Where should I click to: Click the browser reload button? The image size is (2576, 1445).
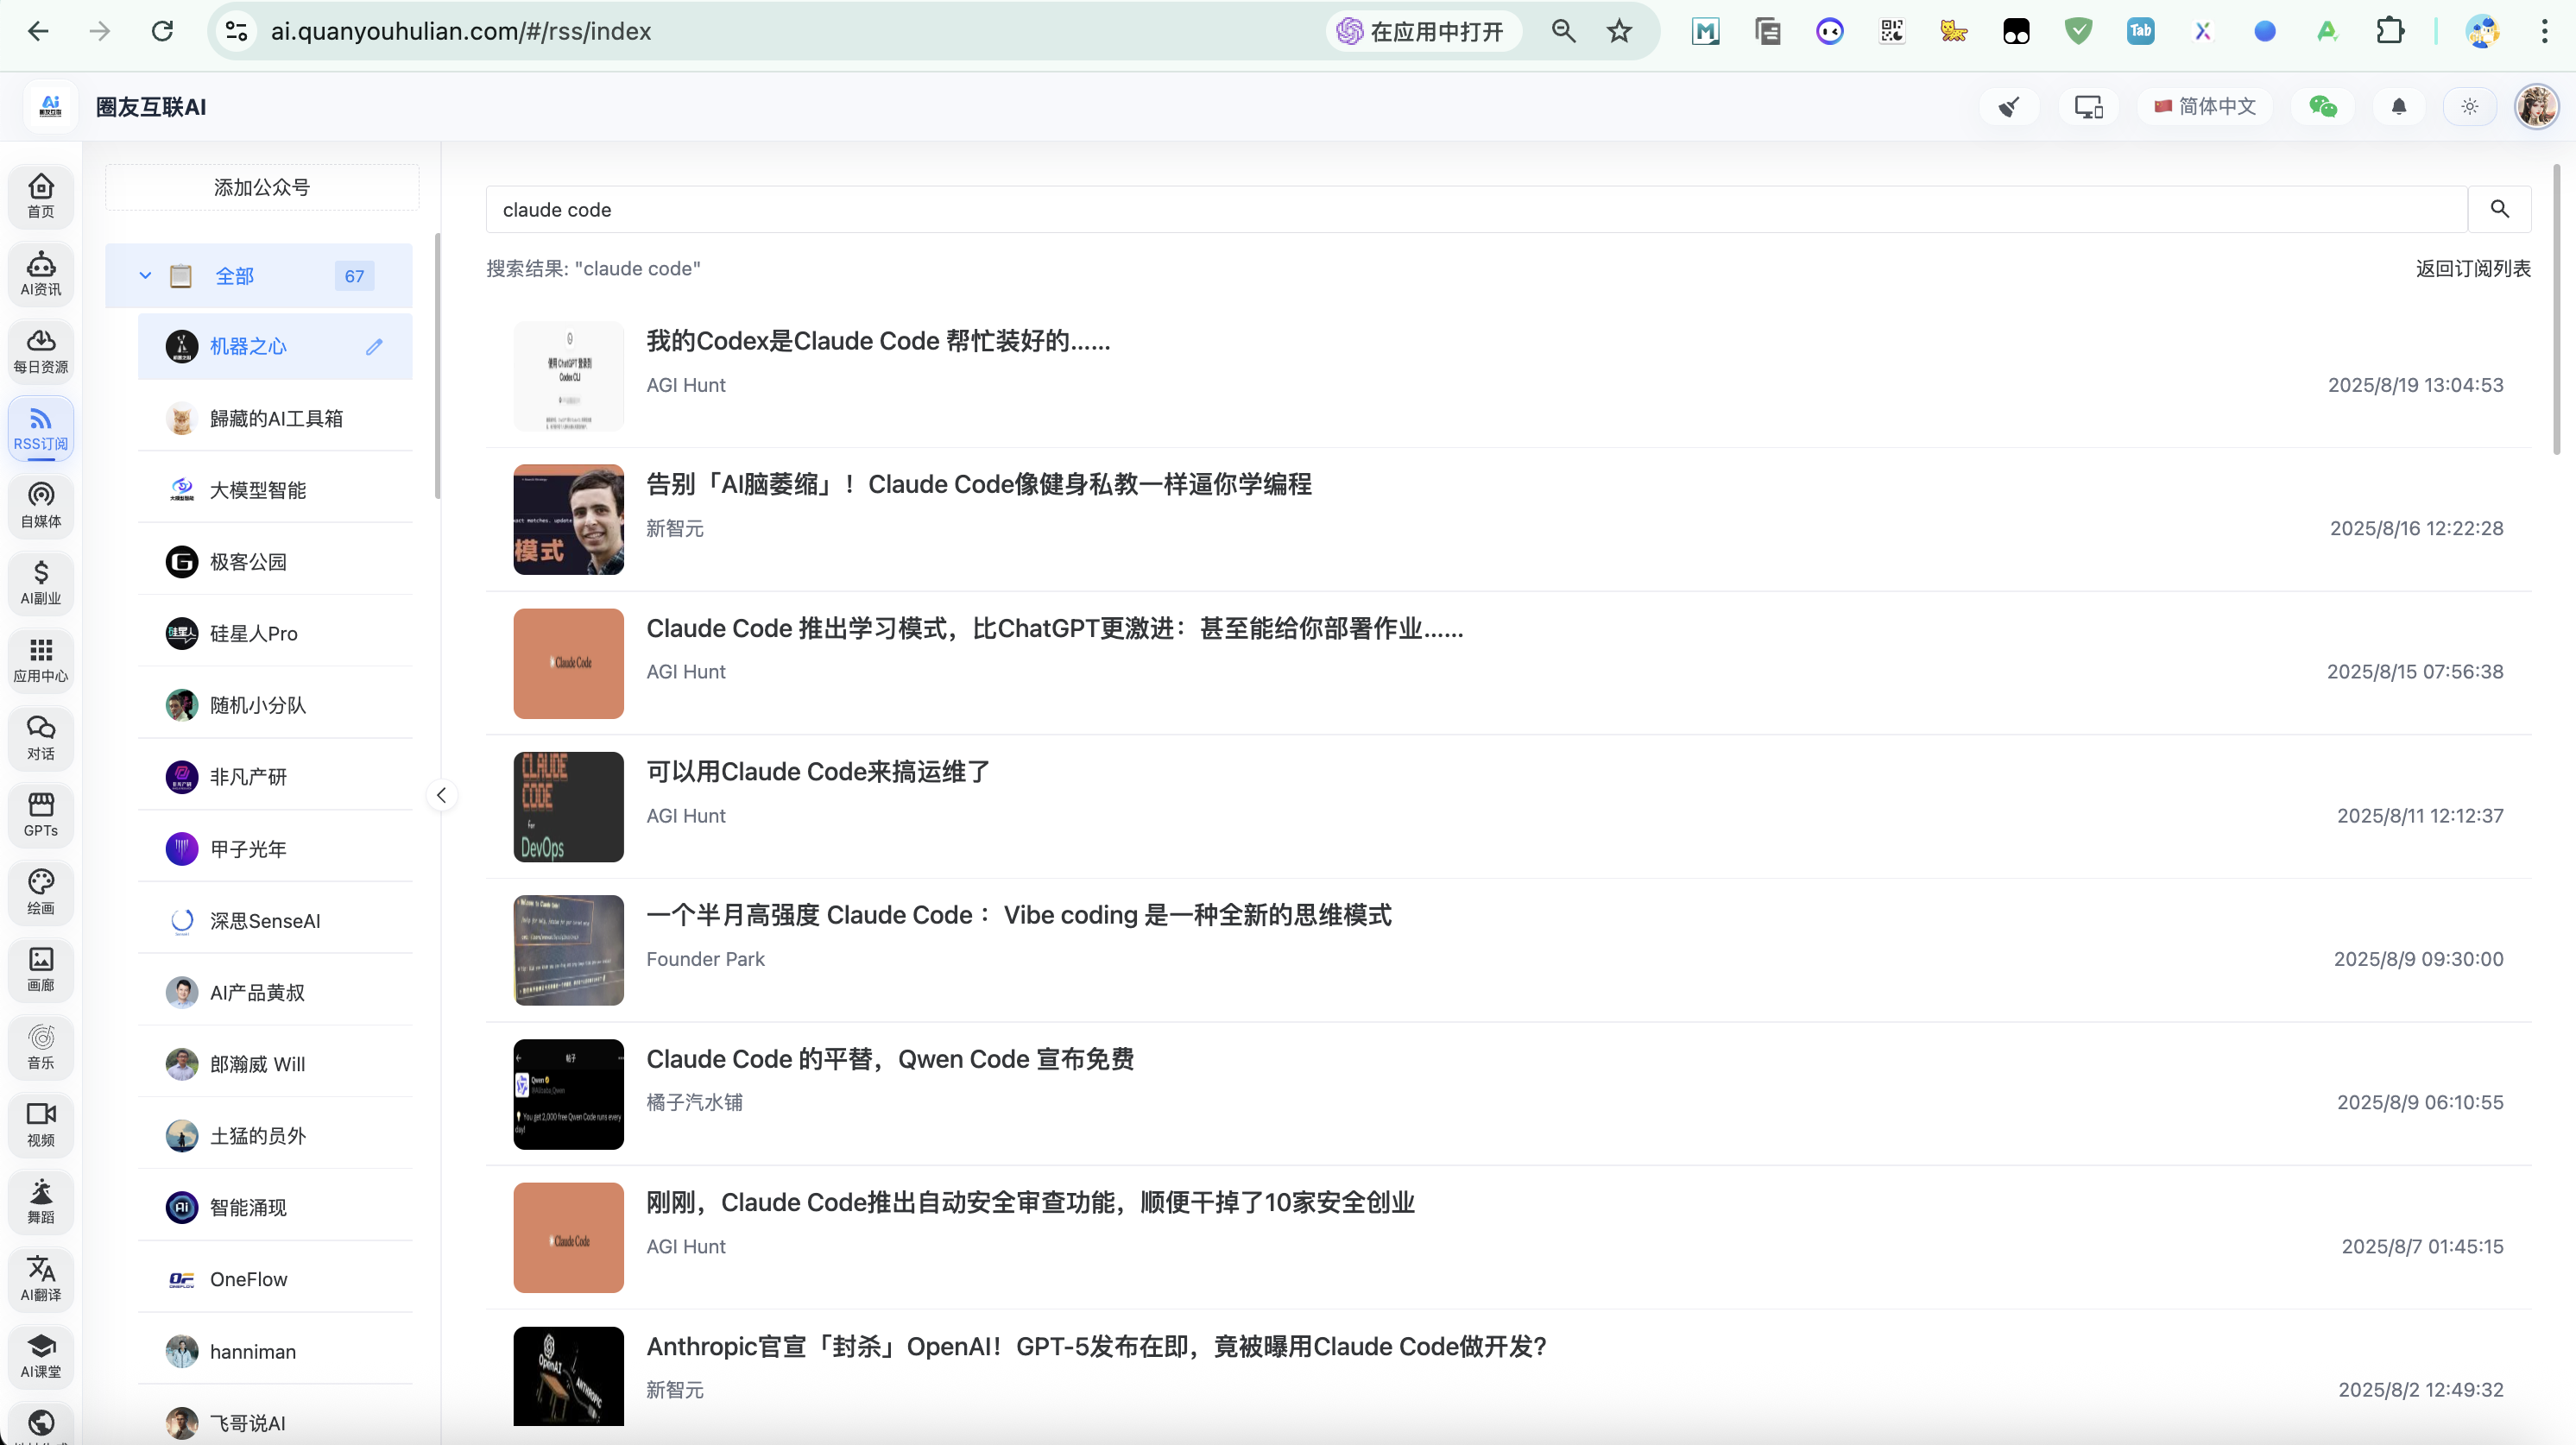tap(162, 31)
